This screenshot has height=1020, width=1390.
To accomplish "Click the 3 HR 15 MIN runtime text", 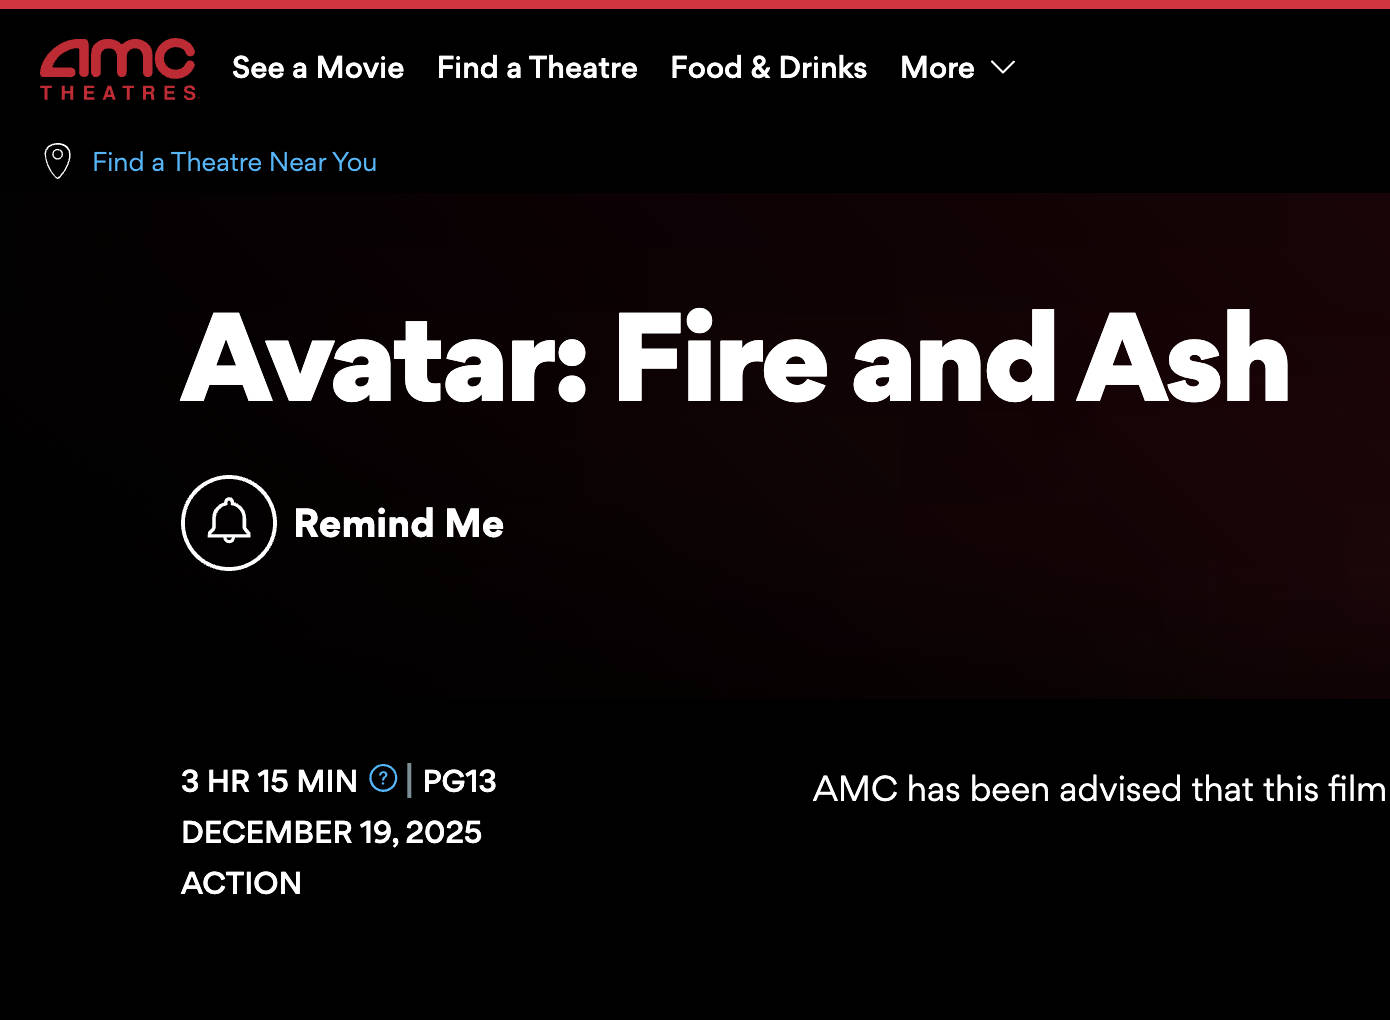I will pos(269,781).
